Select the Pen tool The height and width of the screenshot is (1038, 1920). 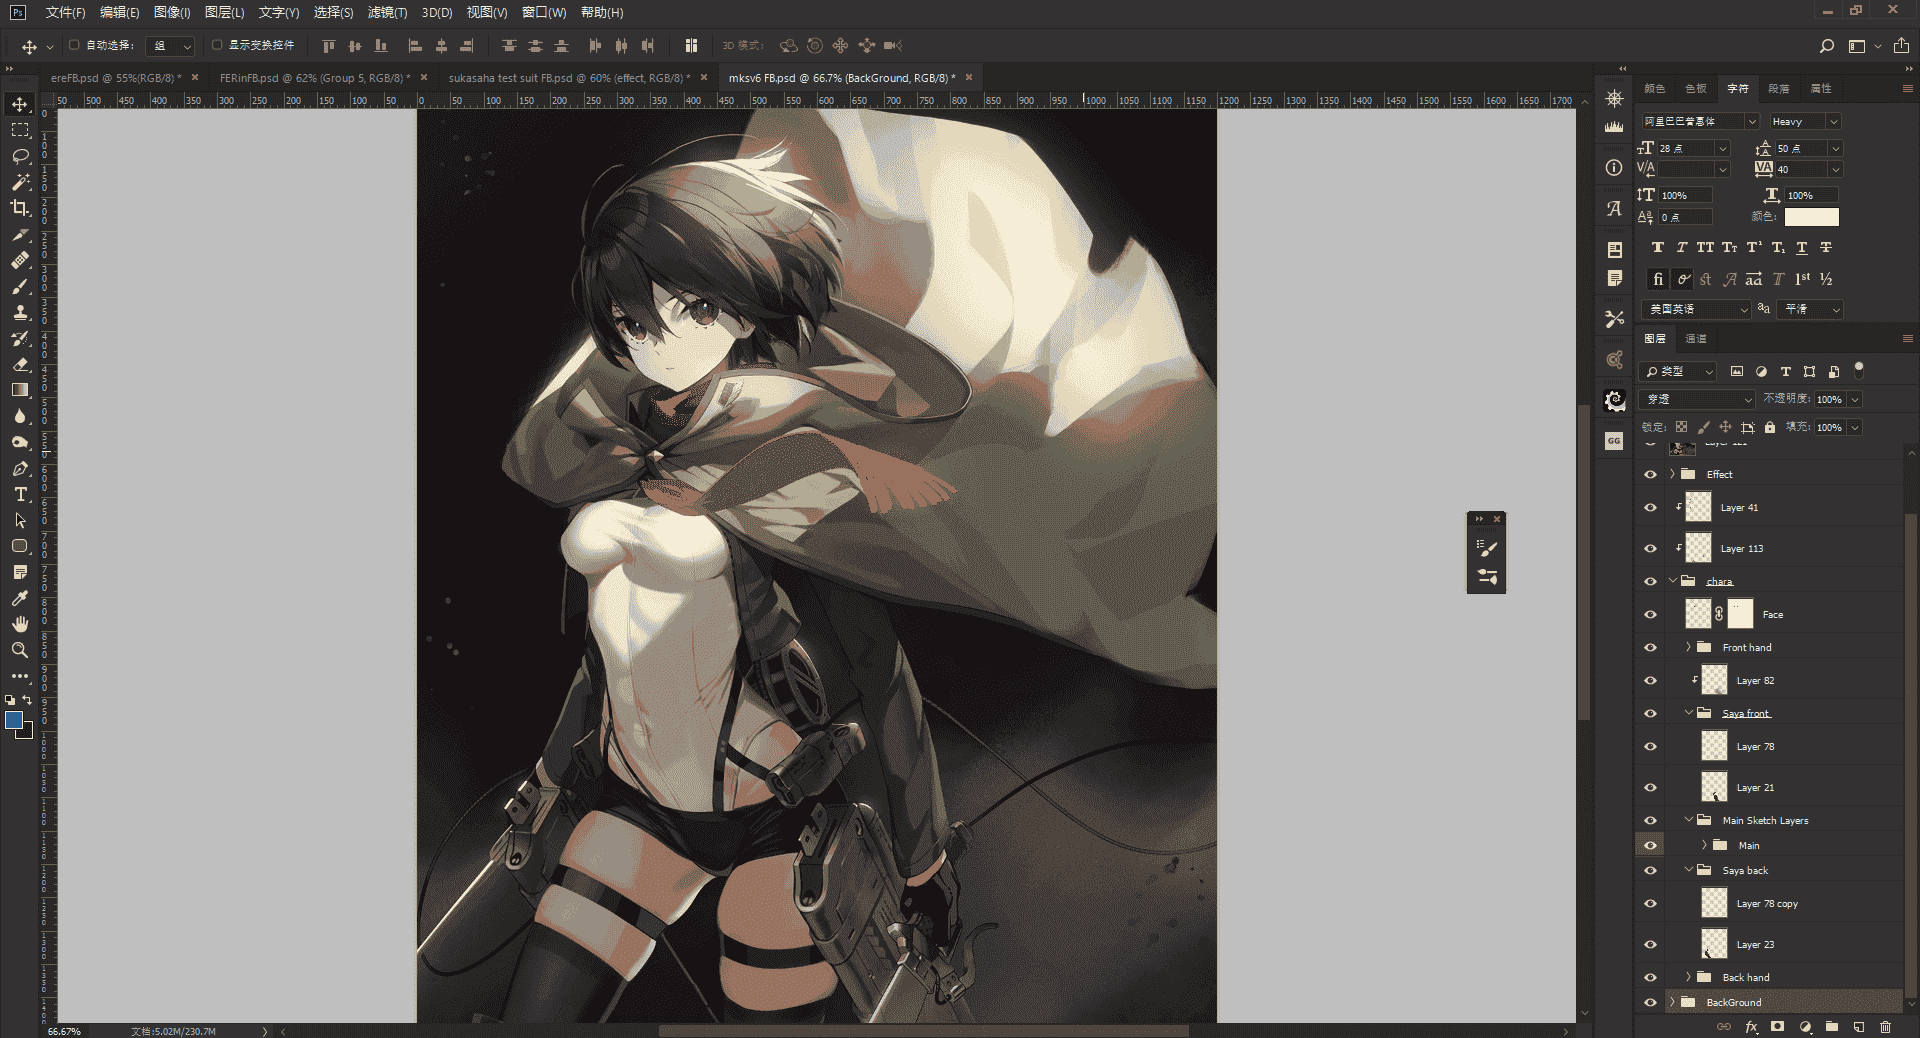tap(20, 469)
